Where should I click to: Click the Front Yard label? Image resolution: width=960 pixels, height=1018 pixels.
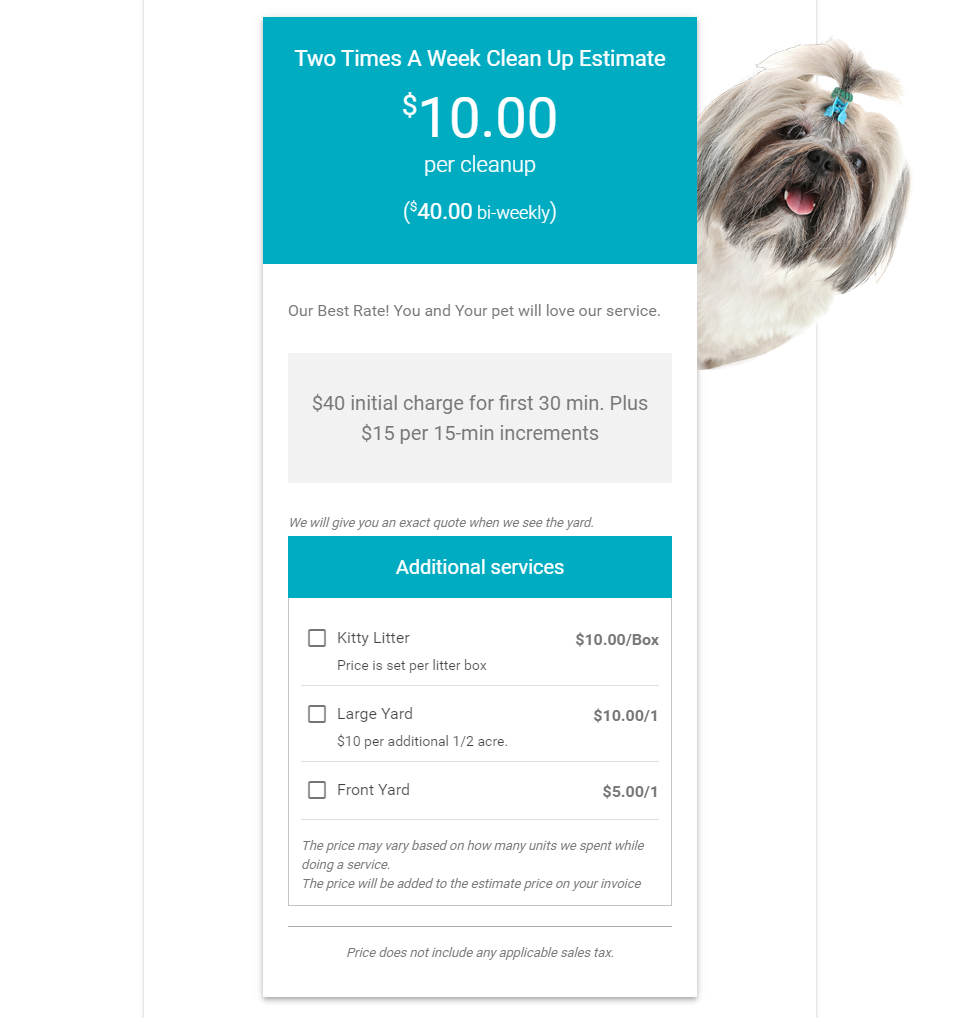pos(373,790)
